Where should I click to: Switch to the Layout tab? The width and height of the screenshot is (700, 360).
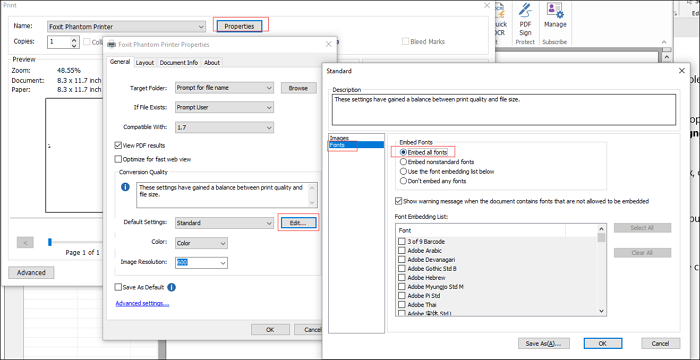click(x=145, y=63)
